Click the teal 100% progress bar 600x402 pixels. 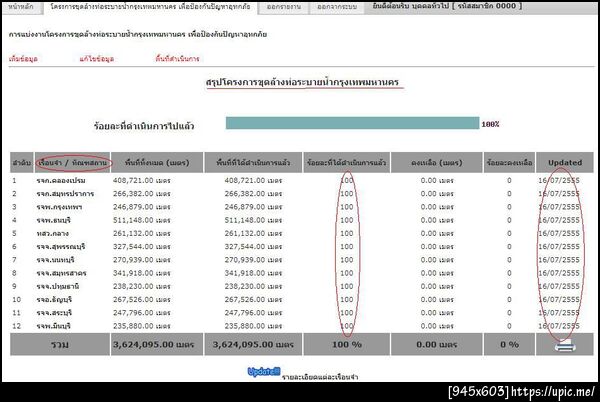352,123
